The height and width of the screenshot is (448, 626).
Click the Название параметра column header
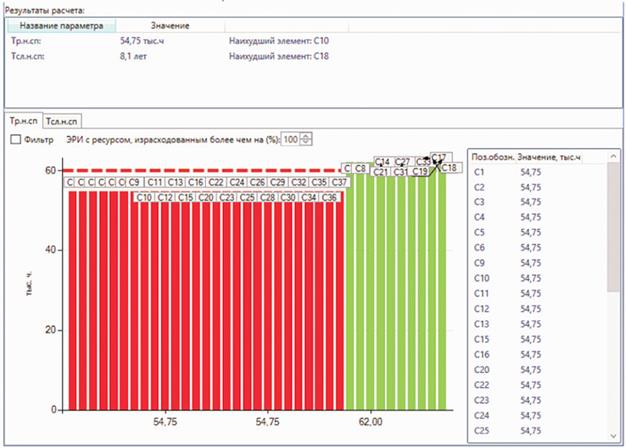62,25
